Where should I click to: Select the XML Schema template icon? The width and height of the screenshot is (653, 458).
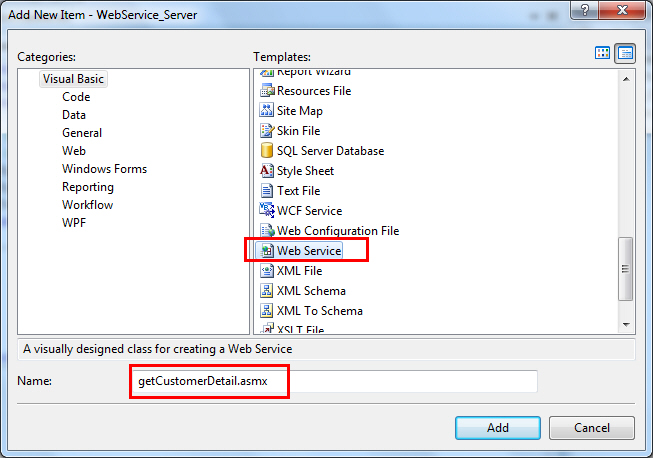267,290
